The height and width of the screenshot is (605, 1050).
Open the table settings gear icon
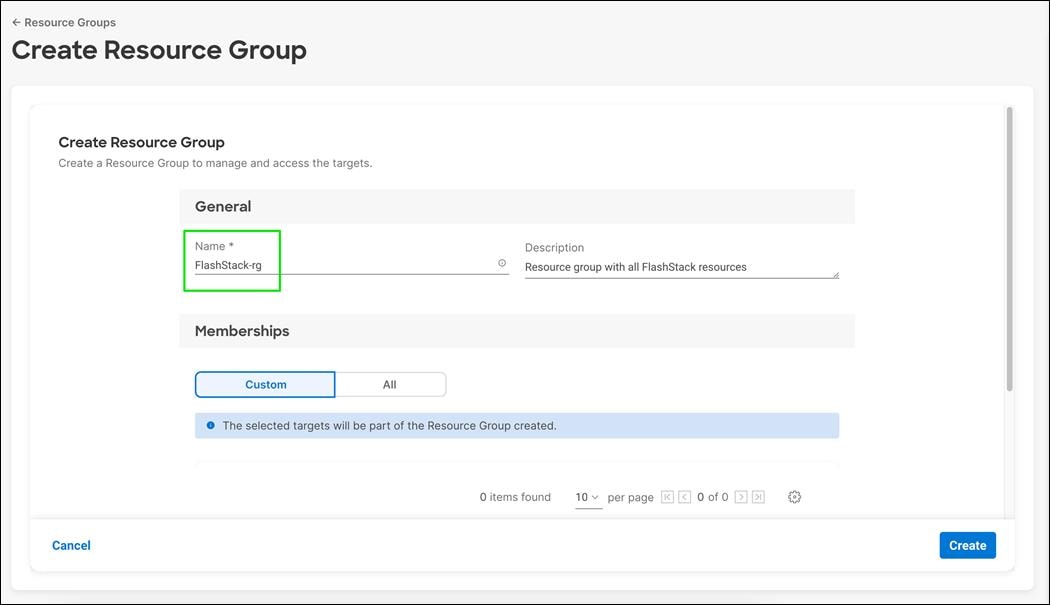[x=794, y=496]
